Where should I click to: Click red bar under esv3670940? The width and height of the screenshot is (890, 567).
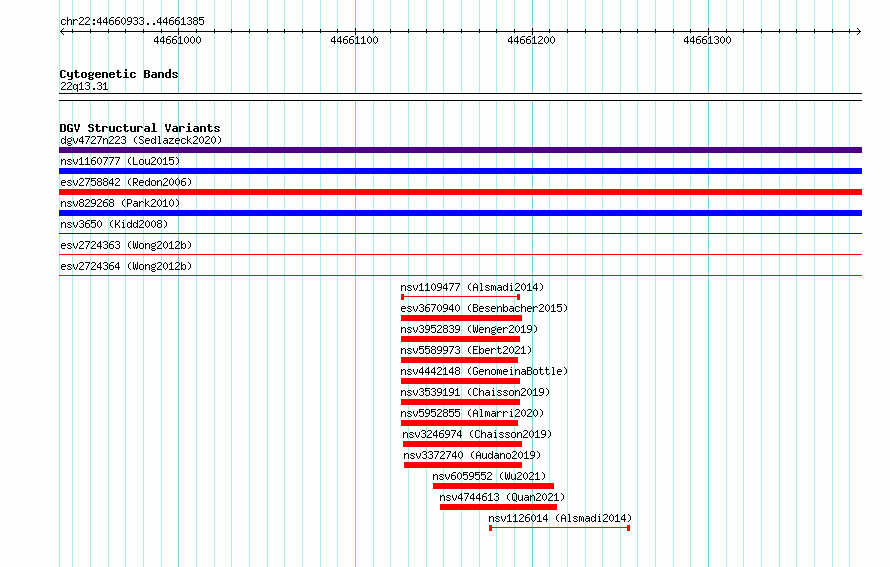pos(461,318)
